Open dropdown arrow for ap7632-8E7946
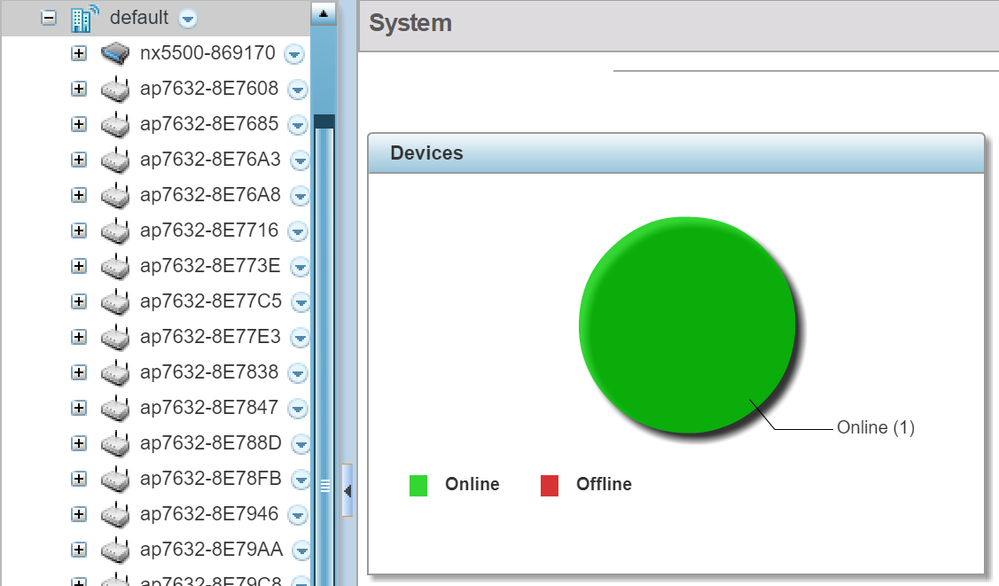The width and height of the screenshot is (999, 586). 297,515
